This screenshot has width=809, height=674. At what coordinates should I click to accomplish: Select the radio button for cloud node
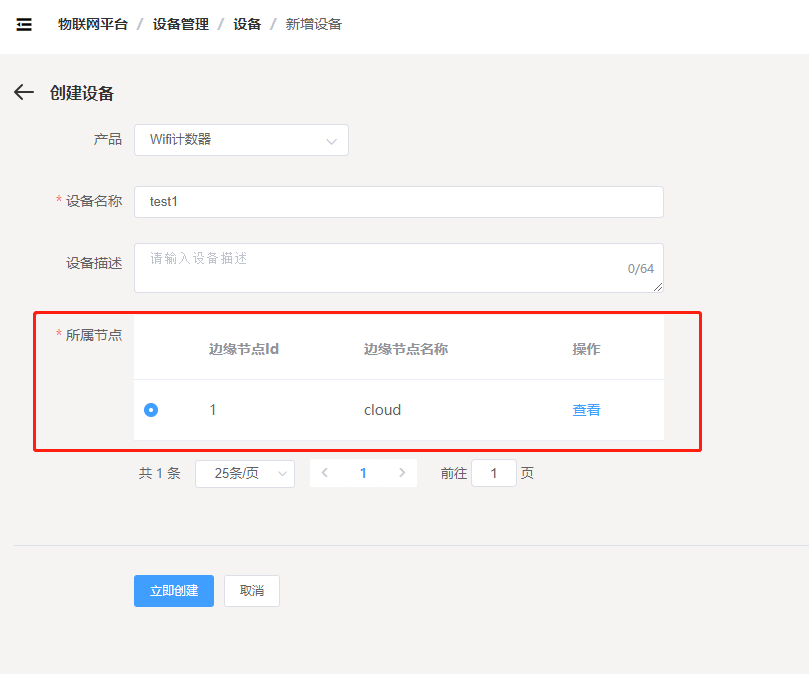point(151,410)
